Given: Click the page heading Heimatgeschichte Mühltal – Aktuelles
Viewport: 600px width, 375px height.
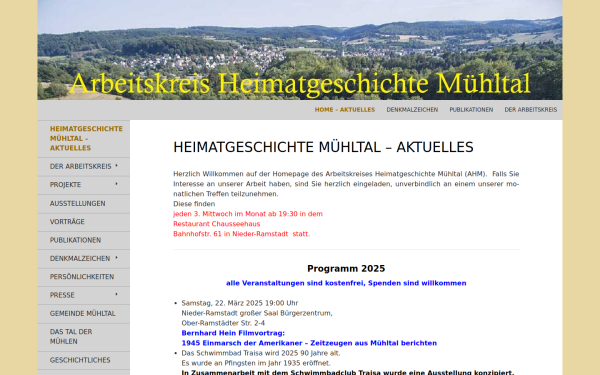Looking at the screenshot, I should coord(323,147).
